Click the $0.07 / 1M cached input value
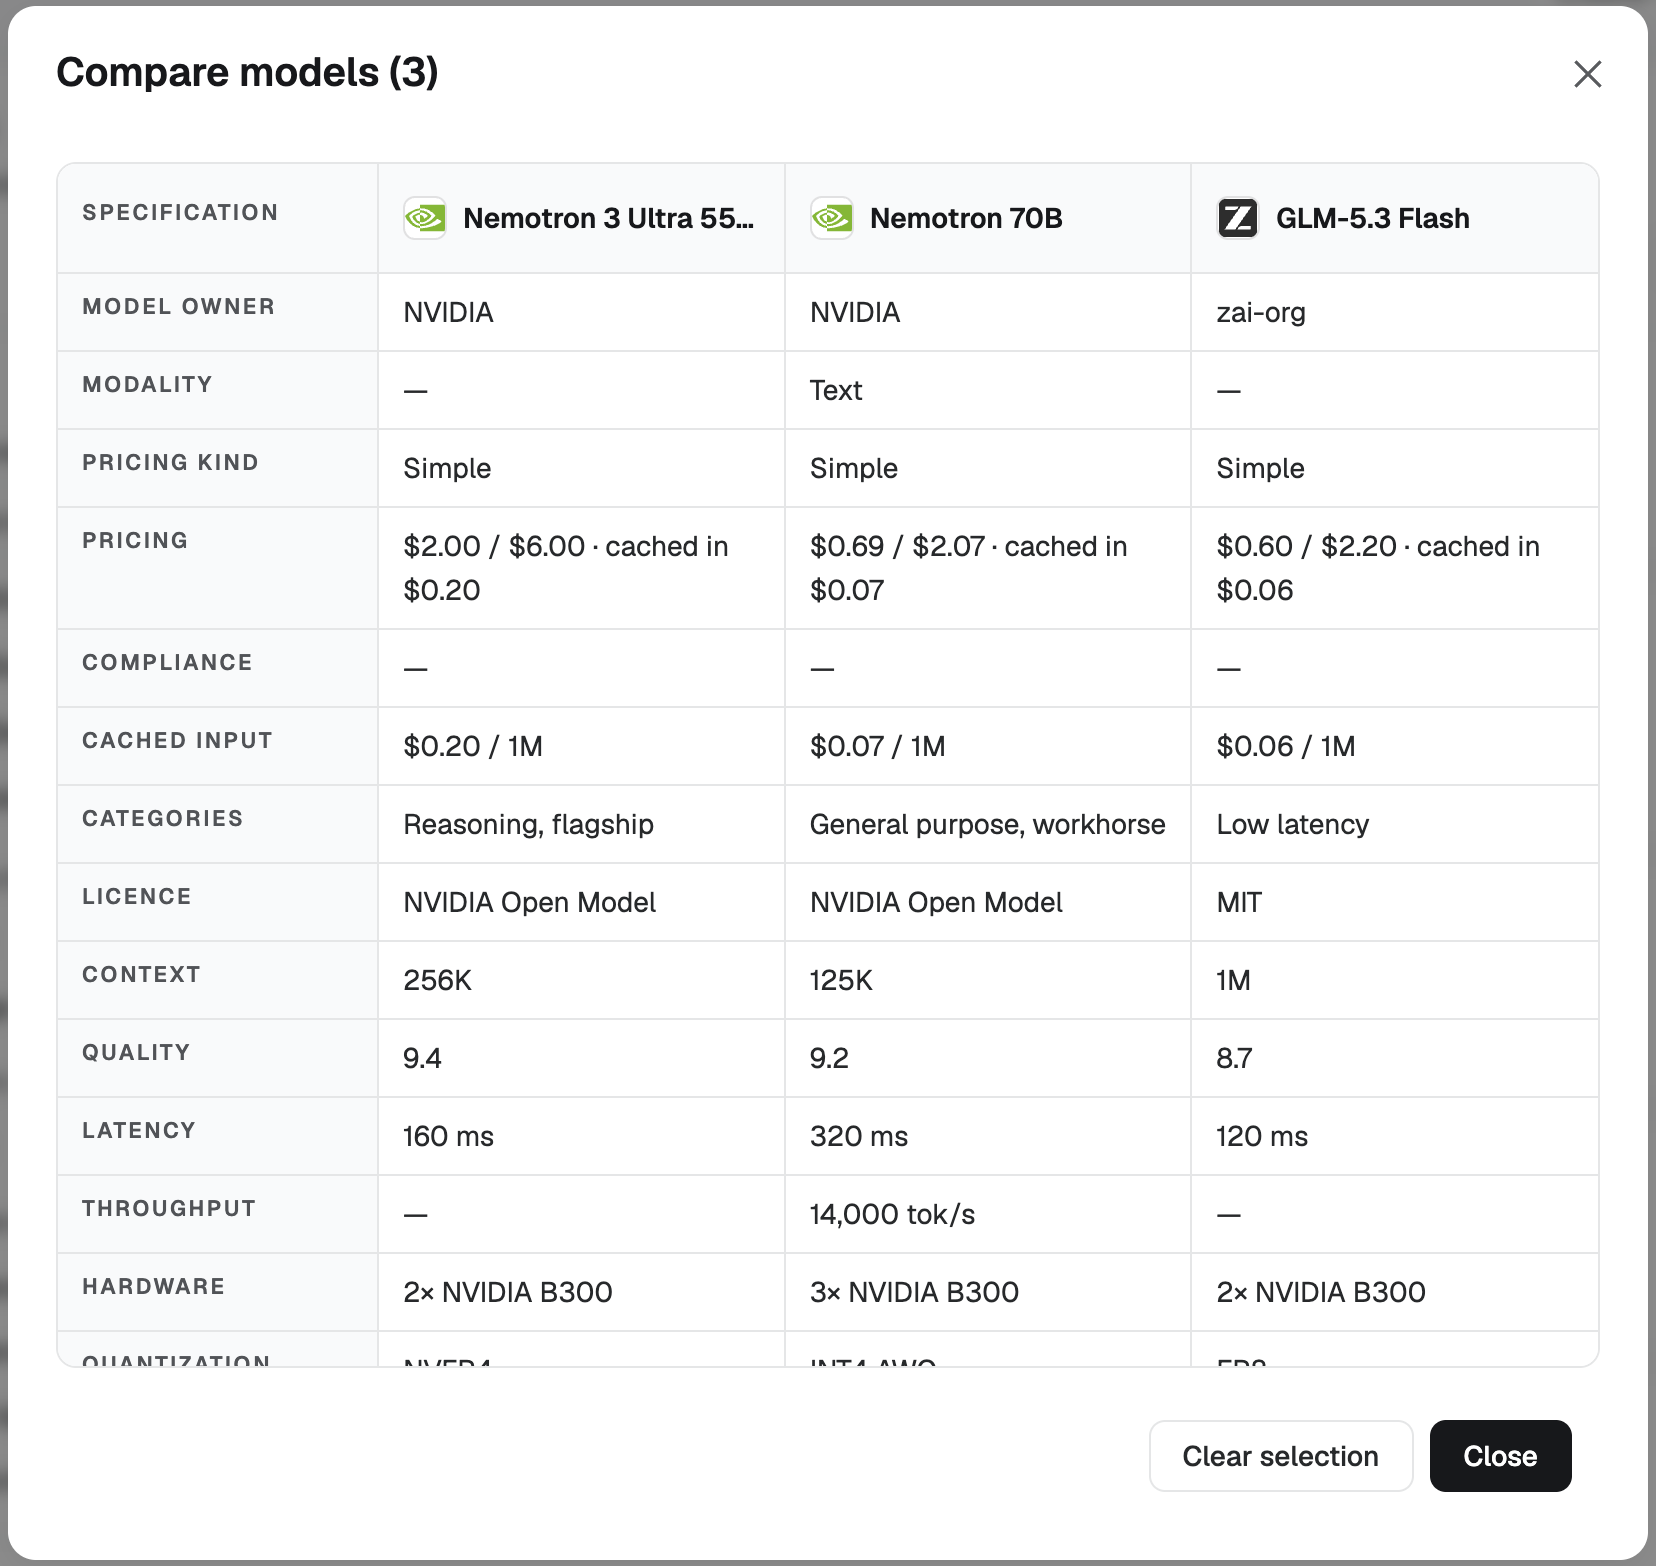The width and height of the screenshot is (1656, 1566). pyautogui.click(x=878, y=747)
